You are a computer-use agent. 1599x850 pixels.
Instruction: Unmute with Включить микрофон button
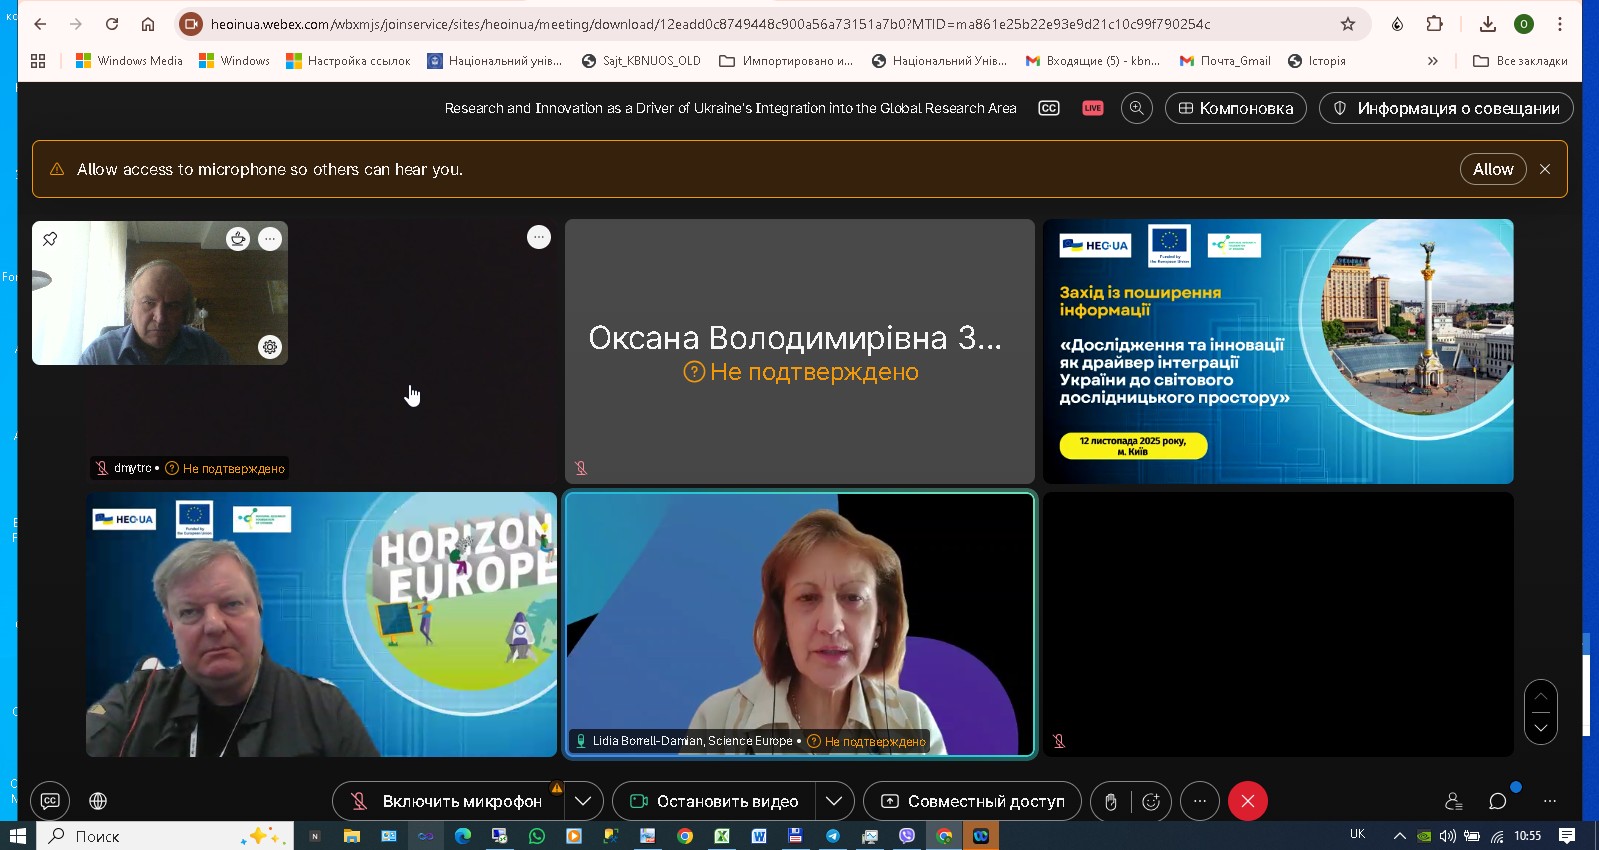point(448,801)
